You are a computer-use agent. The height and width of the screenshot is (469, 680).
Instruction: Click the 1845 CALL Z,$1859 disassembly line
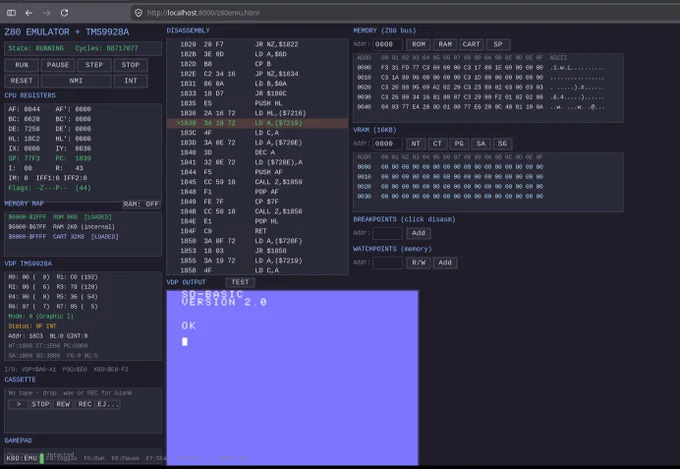coord(257,182)
